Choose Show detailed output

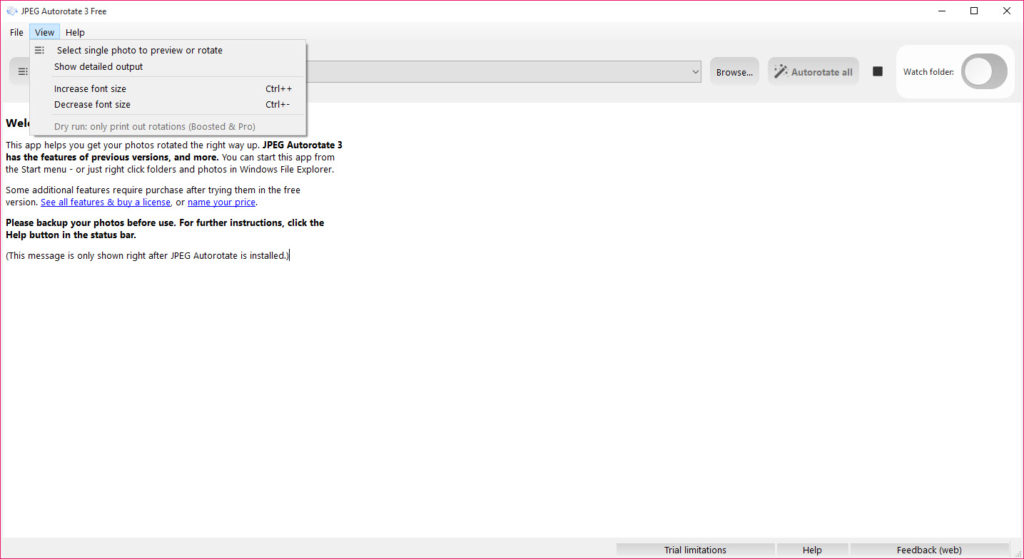click(168, 67)
